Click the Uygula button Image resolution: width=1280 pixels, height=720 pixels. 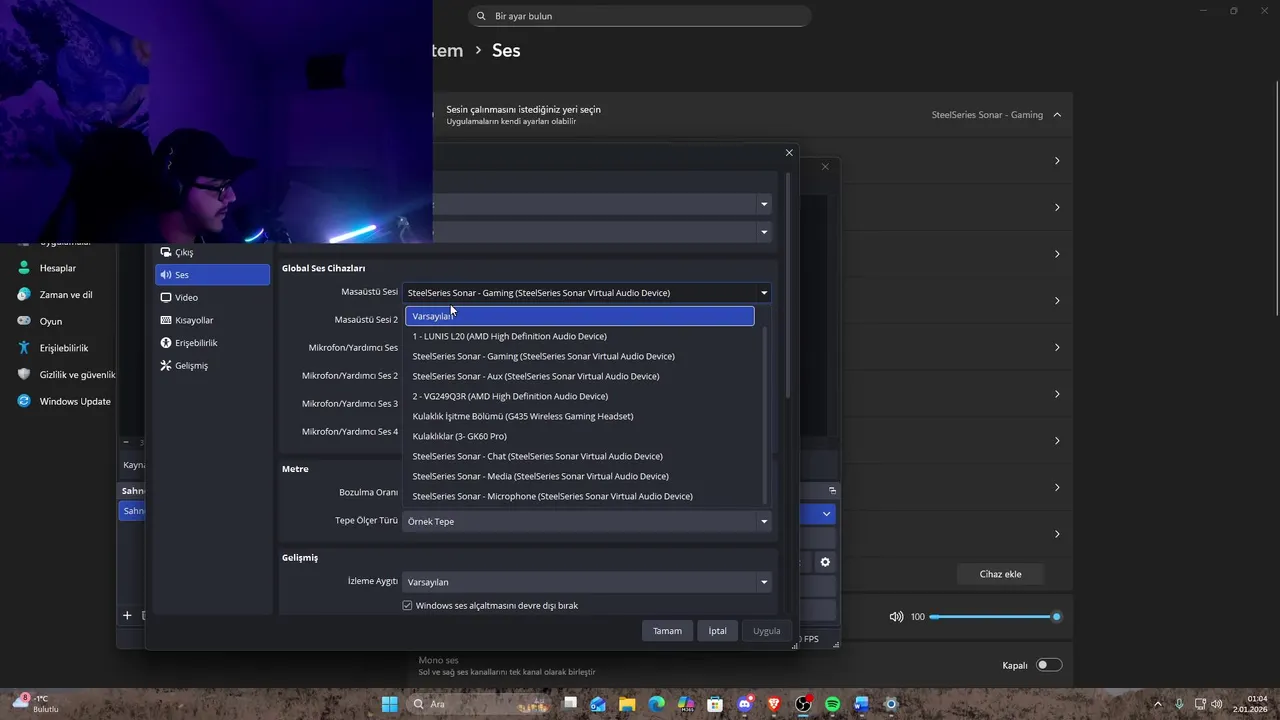pos(767,631)
